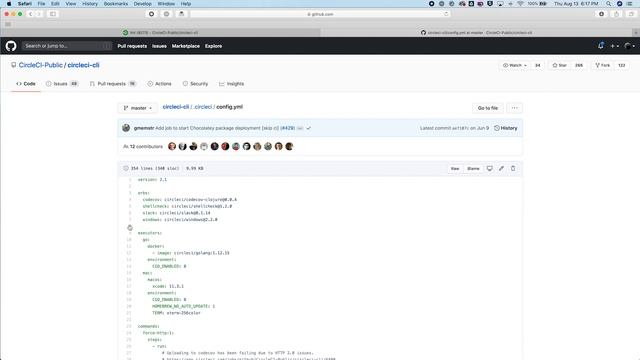Select the Actions tab
The height and width of the screenshot is (360, 640).
160,84
